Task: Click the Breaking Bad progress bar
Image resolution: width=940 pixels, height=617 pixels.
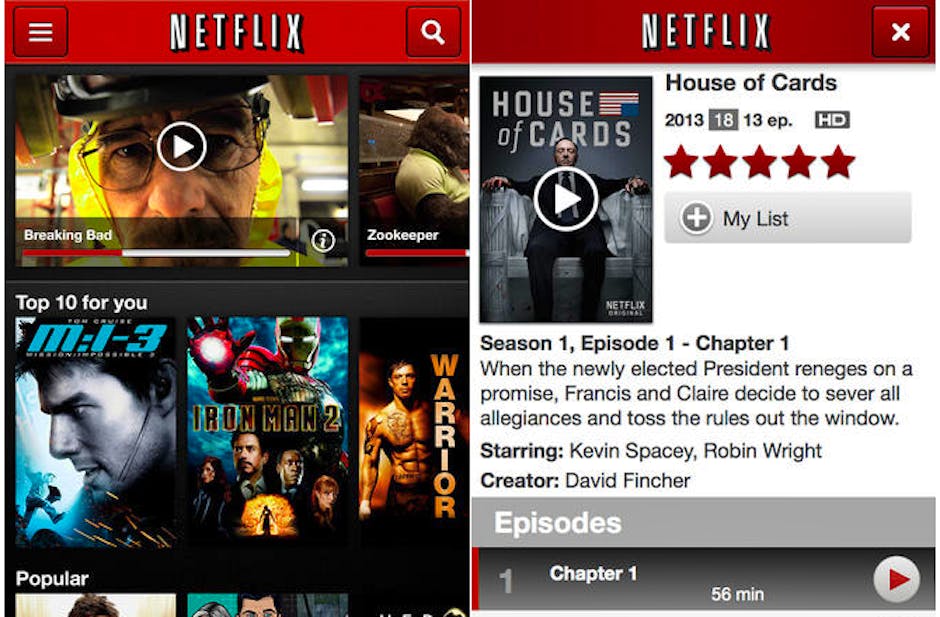Action: coord(156,253)
